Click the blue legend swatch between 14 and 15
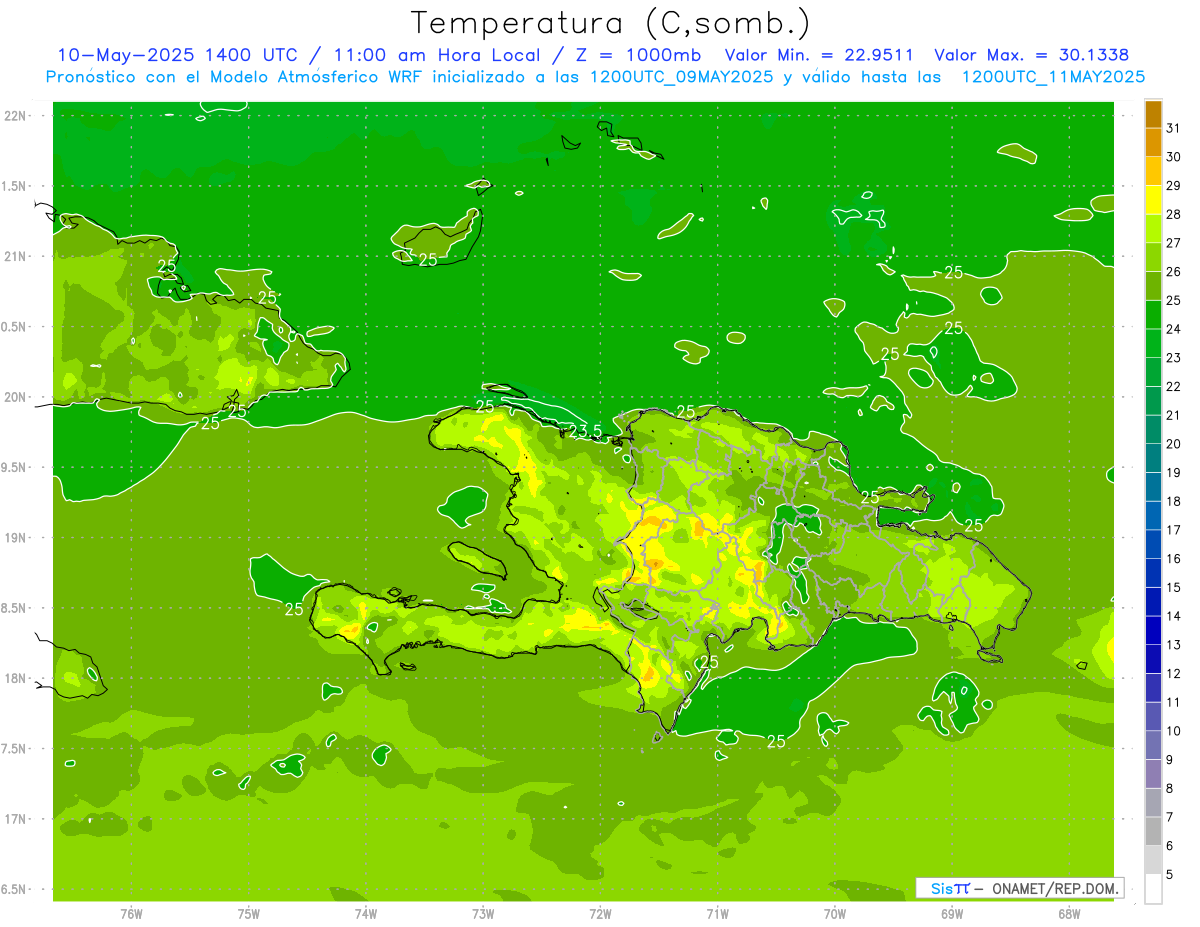Screen dimensions: 1200x927 pyautogui.click(x=1153, y=601)
